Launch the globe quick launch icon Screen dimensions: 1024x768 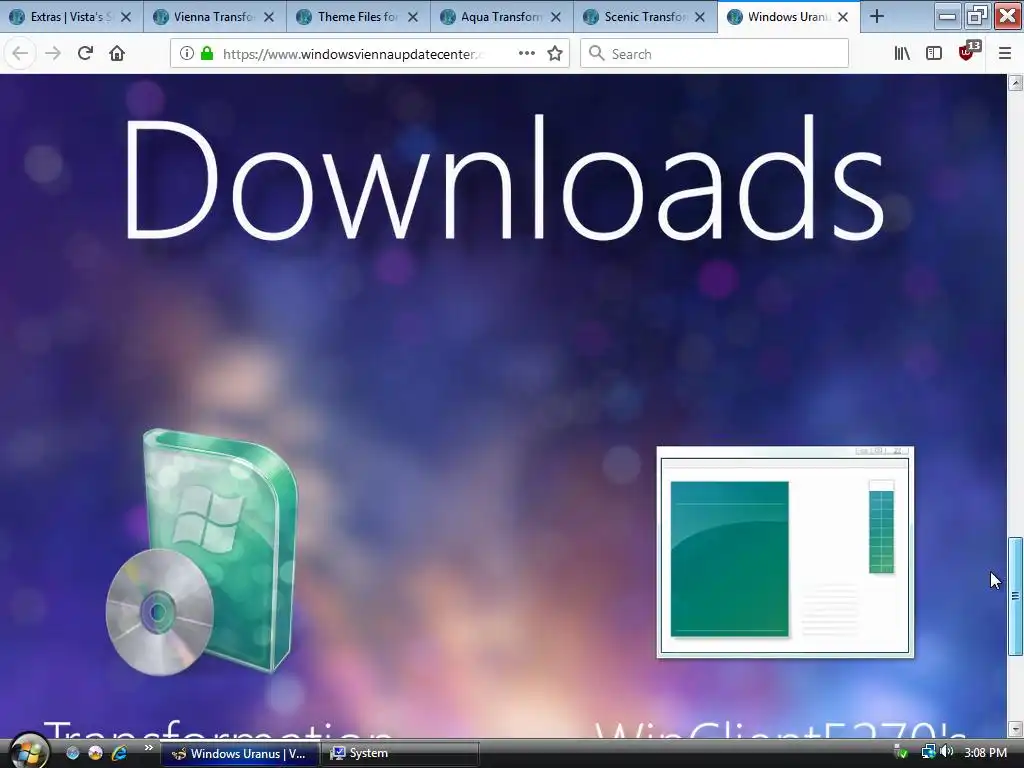(x=72, y=753)
